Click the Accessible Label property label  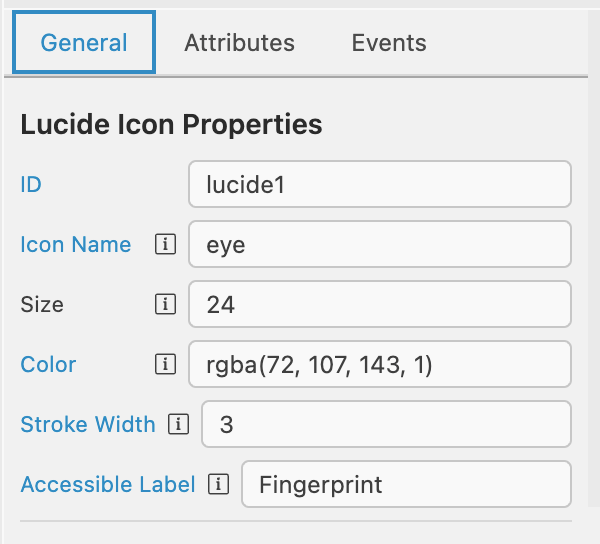108,484
